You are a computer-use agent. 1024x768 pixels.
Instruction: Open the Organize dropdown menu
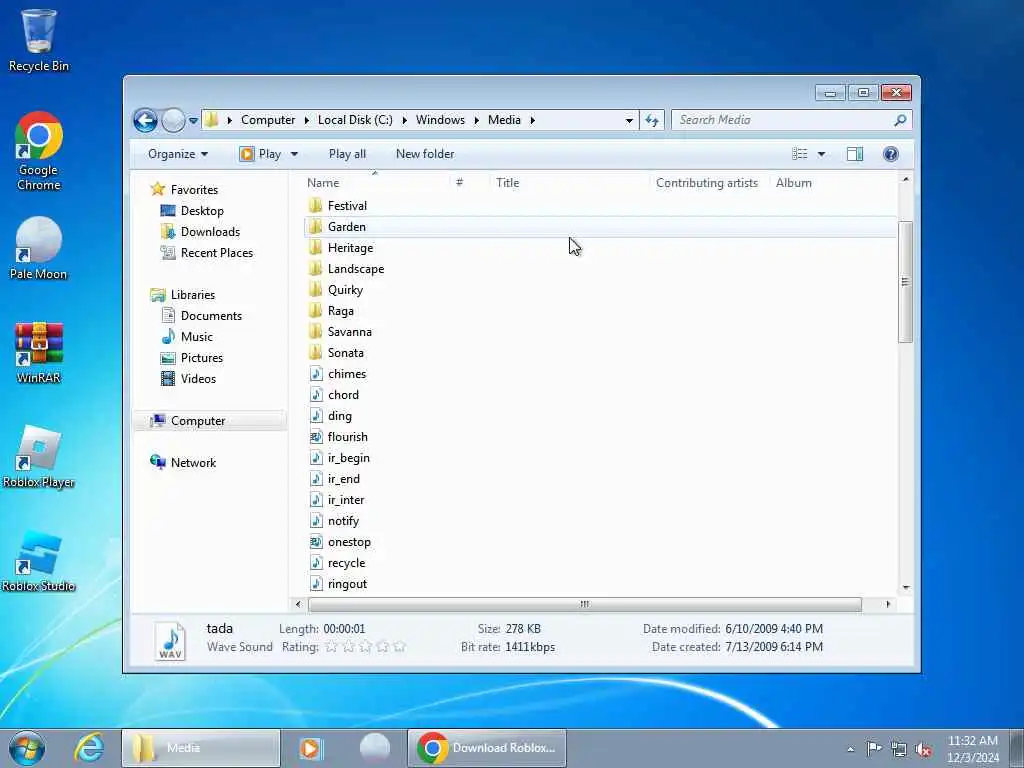click(x=178, y=154)
